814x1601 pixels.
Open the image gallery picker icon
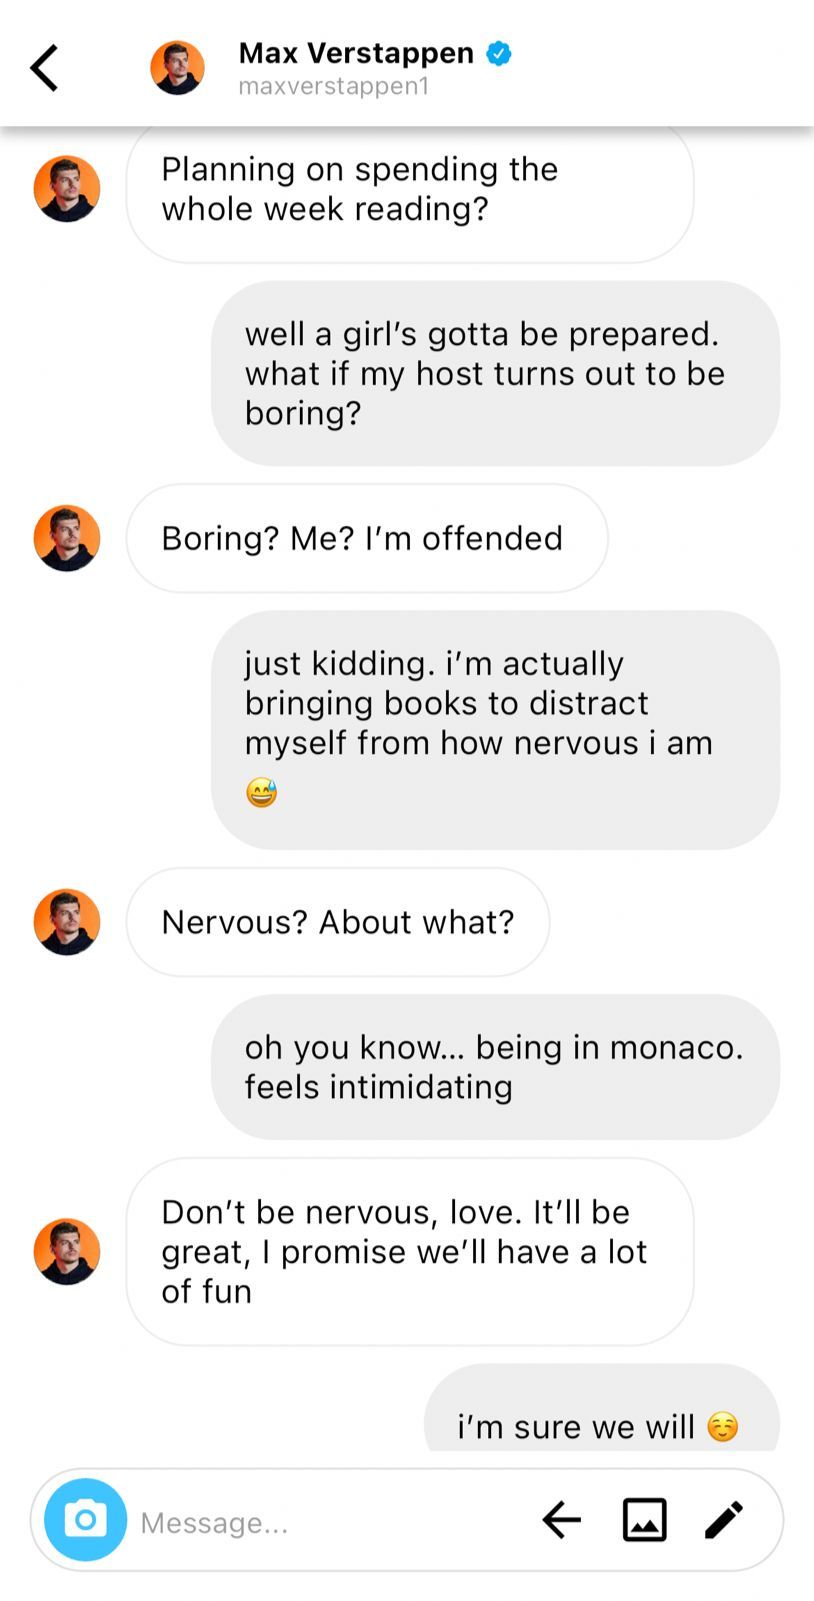click(x=644, y=1520)
